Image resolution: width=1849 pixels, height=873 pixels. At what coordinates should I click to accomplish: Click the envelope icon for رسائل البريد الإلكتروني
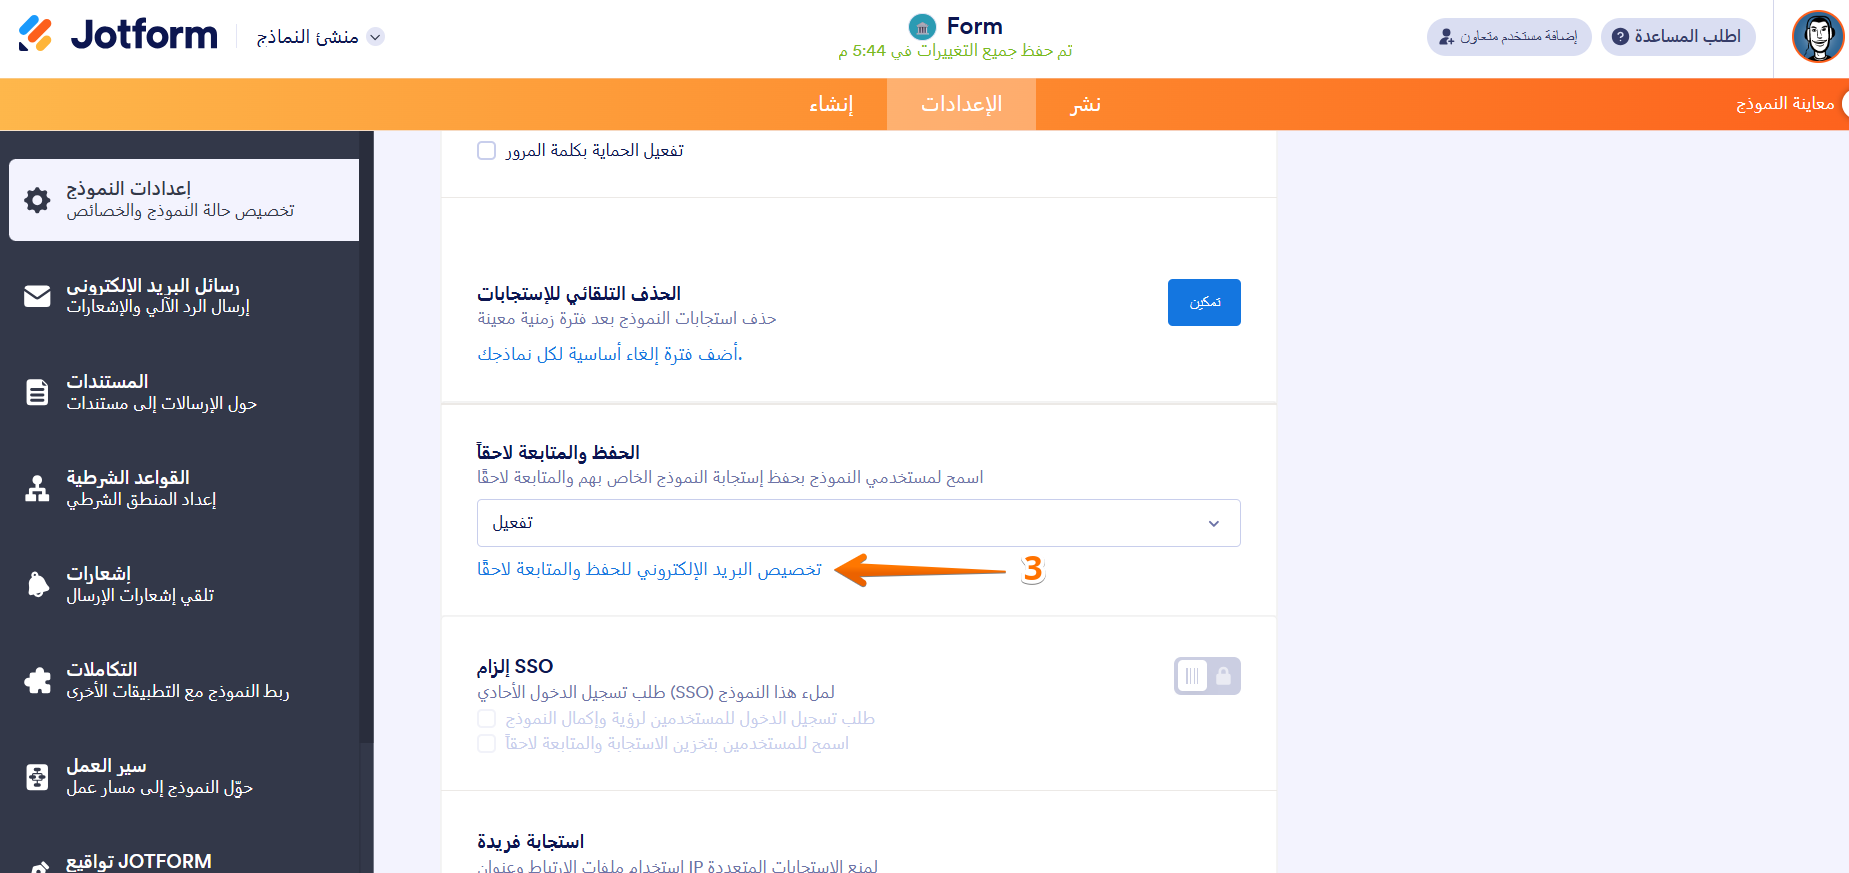(37, 296)
